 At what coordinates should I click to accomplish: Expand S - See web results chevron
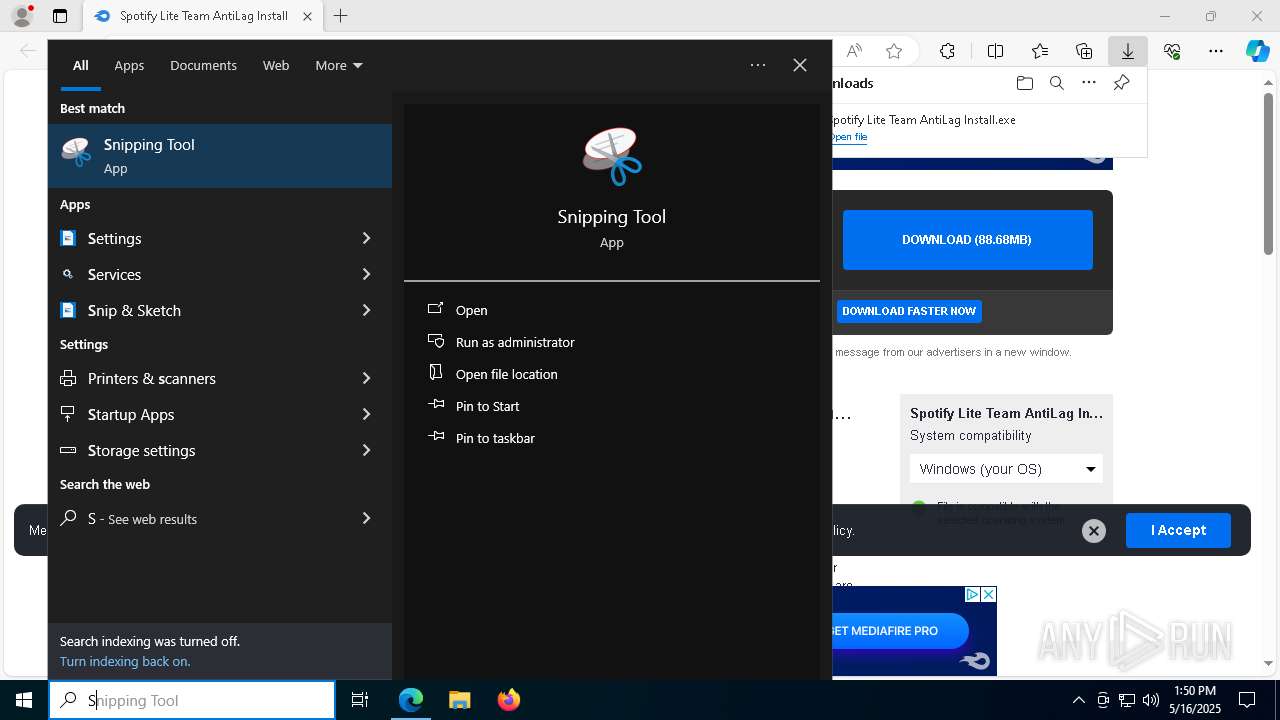click(x=366, y=518)
